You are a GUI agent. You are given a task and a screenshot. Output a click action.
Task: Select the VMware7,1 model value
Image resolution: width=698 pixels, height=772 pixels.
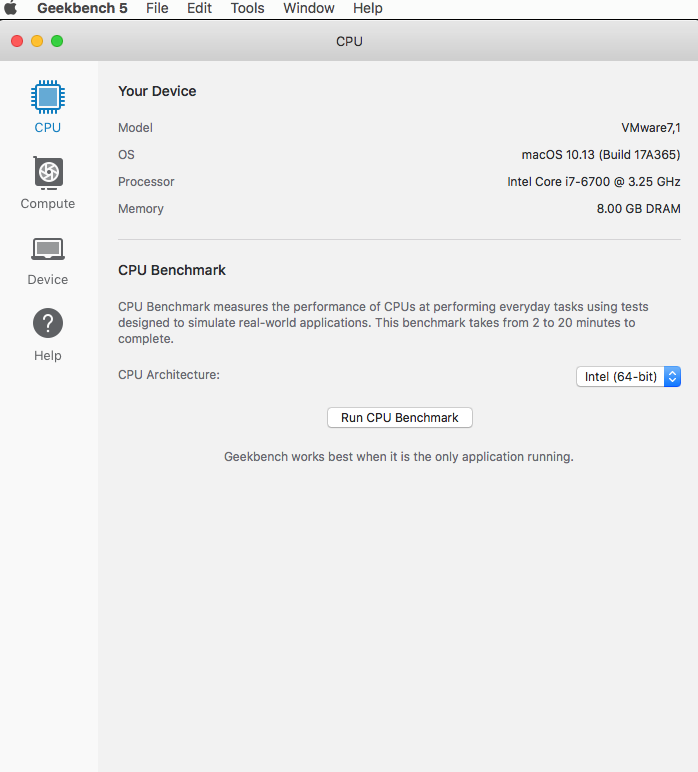[651, 128]
